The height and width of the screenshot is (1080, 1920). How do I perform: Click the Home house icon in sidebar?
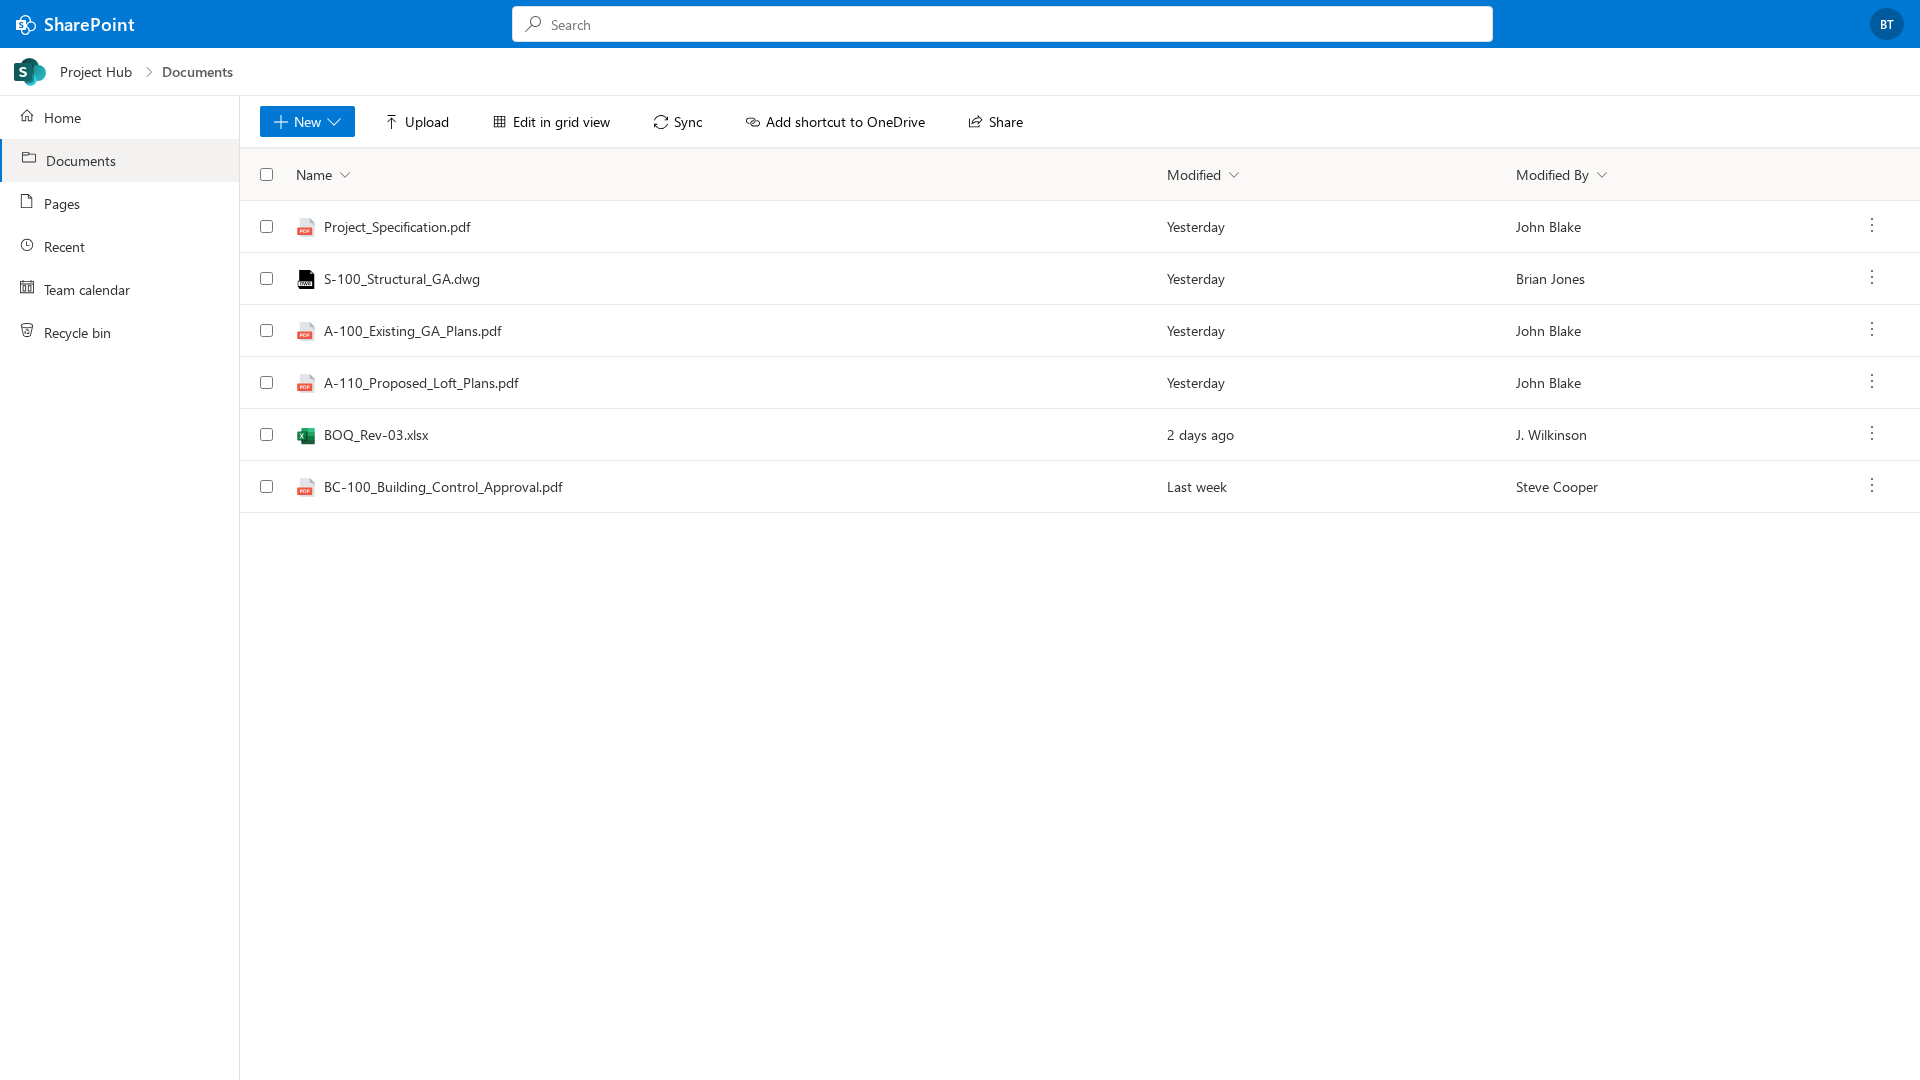[x=27, y=117]
